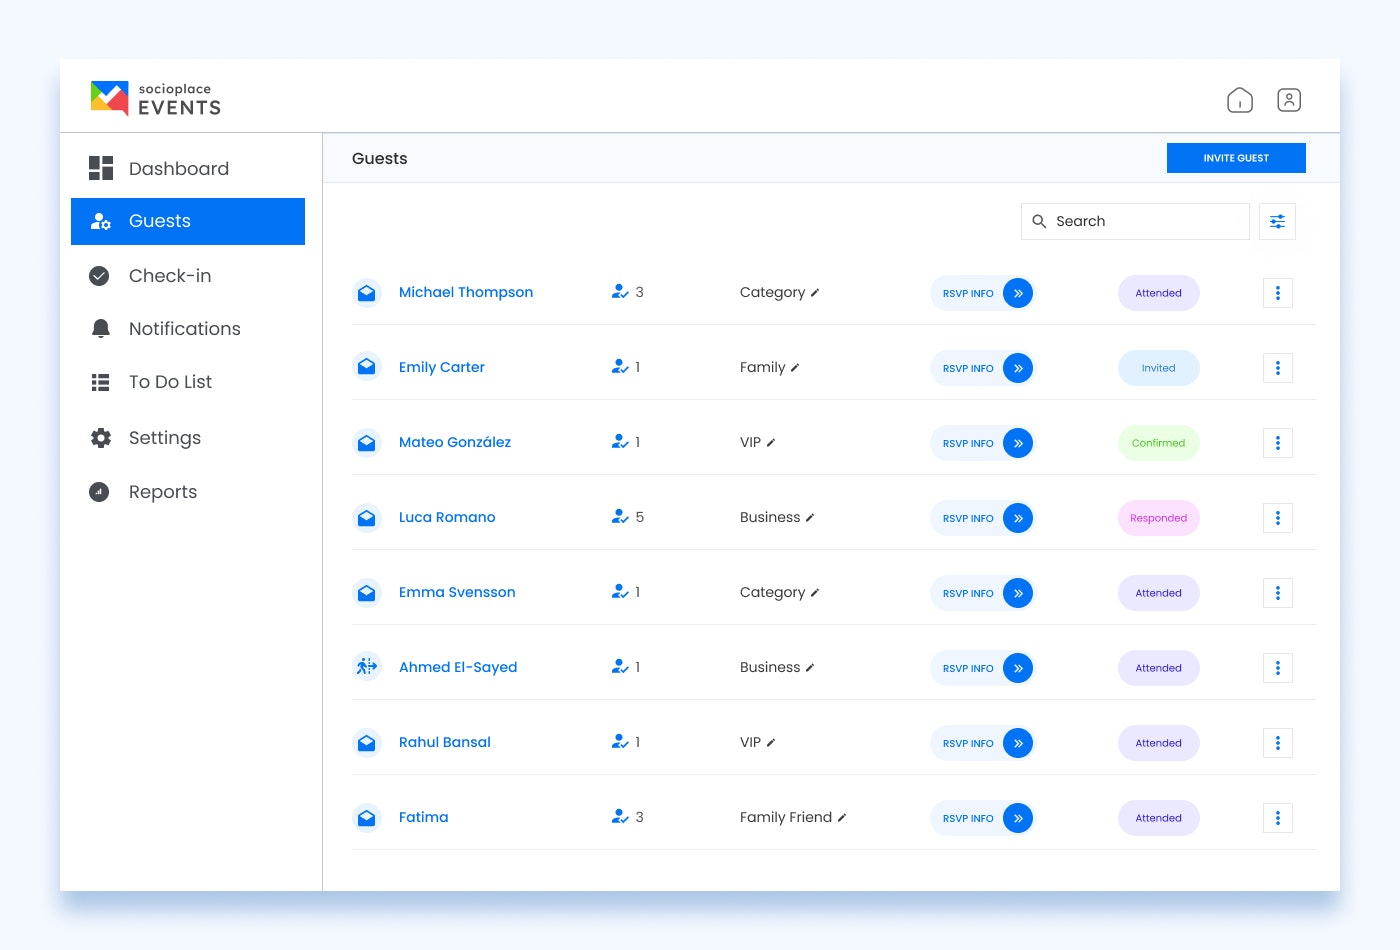Click guest count icon for Luca Romano
This screenshot has width=1400, height=950.
pyautogui.click(x=620, y=517)
